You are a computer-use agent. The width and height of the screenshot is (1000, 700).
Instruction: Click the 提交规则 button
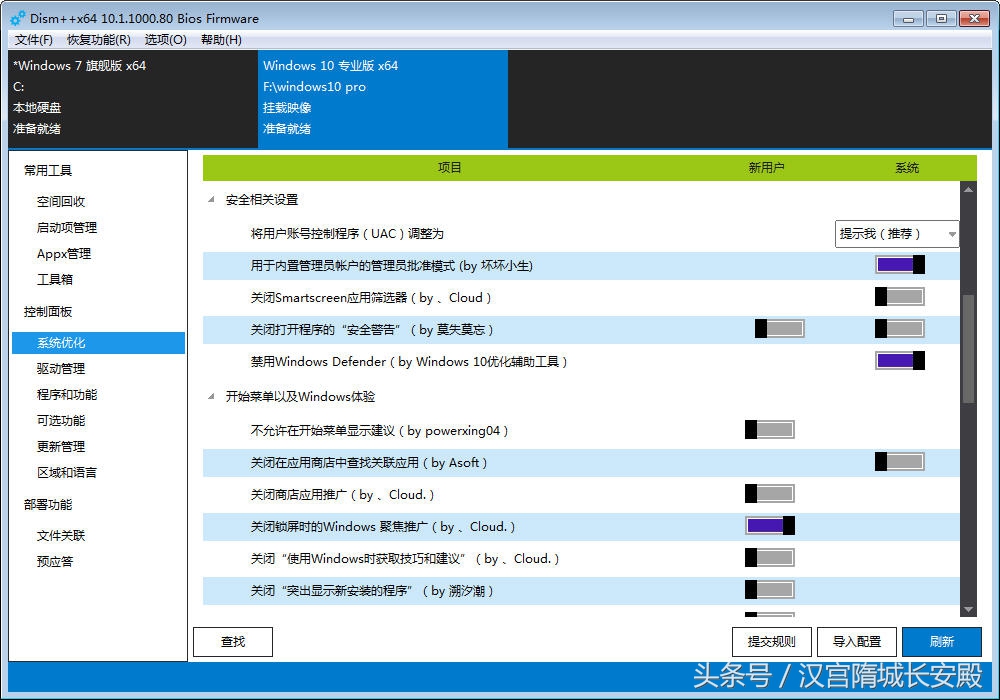coord(772,641)
